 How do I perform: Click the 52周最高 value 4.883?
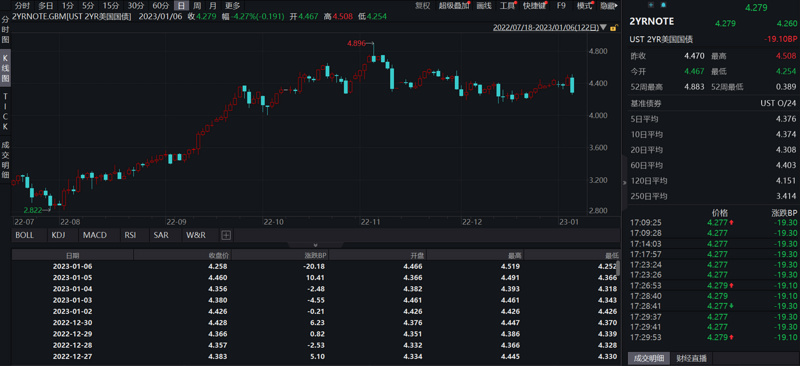click(x=694, y=87)
